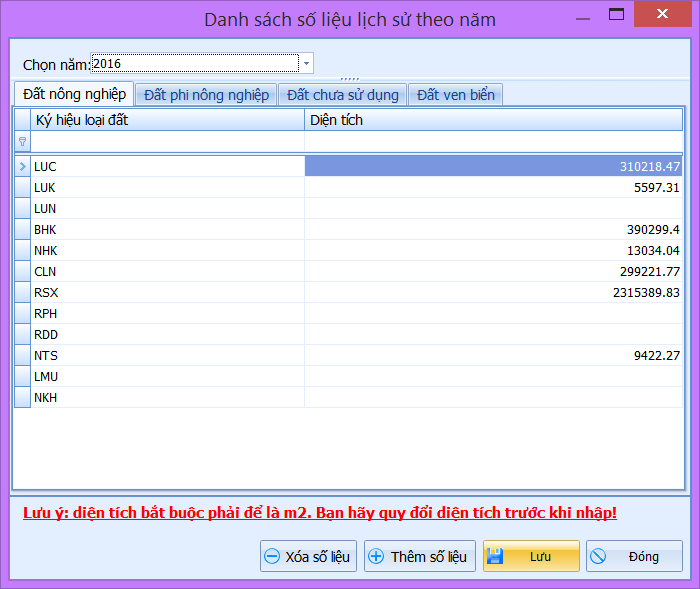The width and height of the screenshot is (700, 589).
Task: Click the Xóa số liệu delete button
Action: pyautogui.click(x=308, y=557)
